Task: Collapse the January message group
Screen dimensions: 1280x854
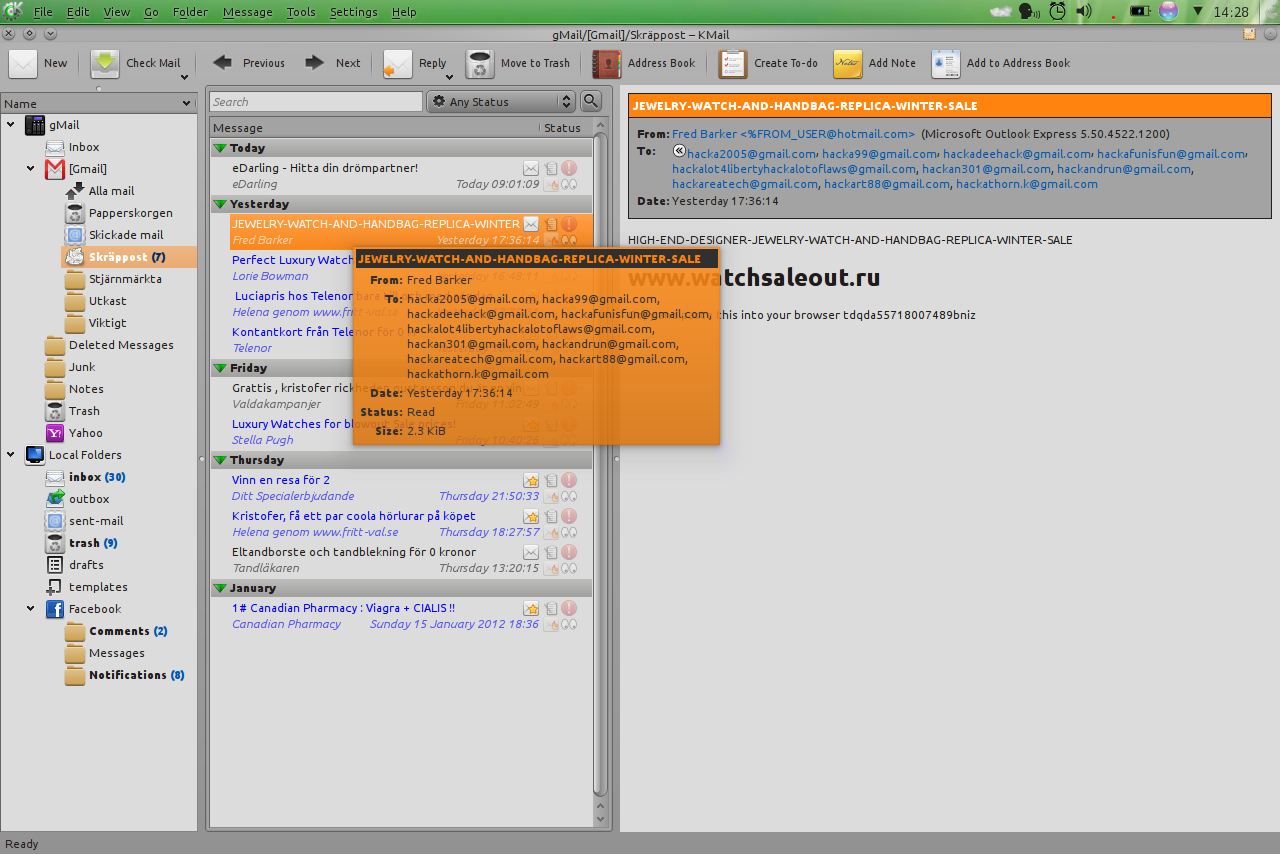Action: click(220, 588)
